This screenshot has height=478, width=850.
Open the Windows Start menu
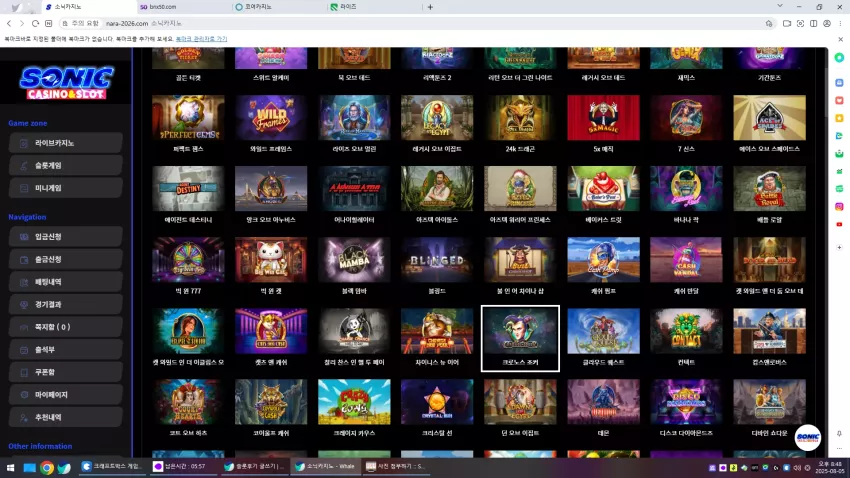(x=10, y=467)
